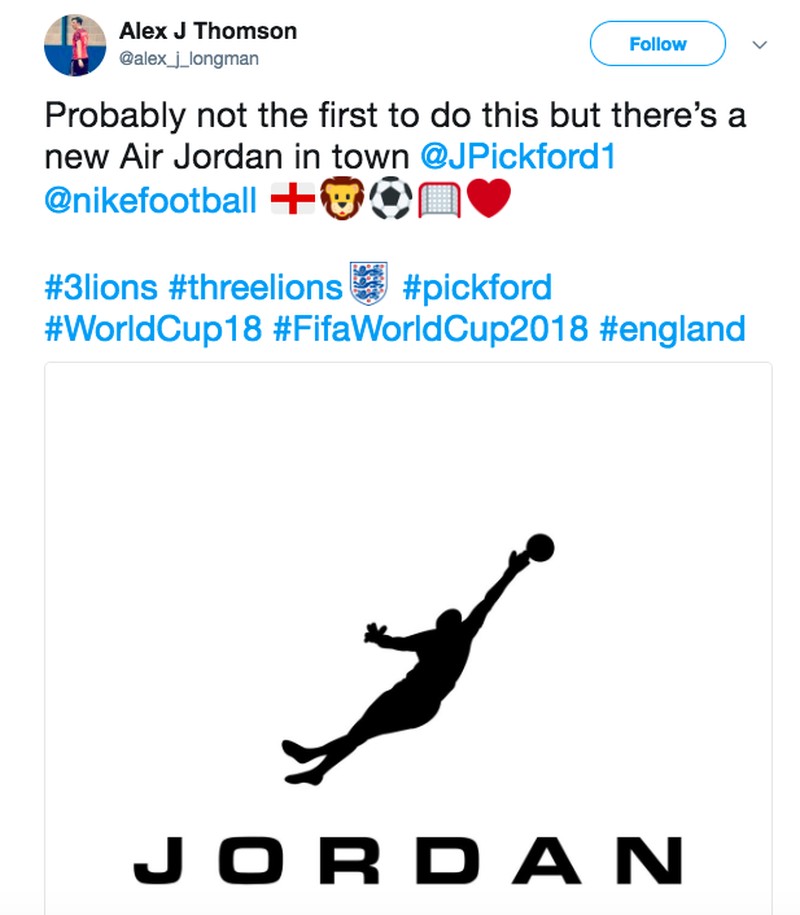Open the tweet options chevron menu
800x915 pixels.
coord(759,45)
